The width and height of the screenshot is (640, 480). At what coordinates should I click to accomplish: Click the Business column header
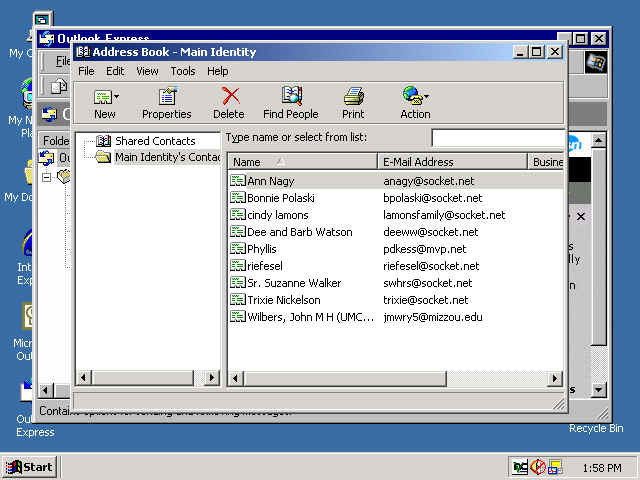click(x=546, y=162)
